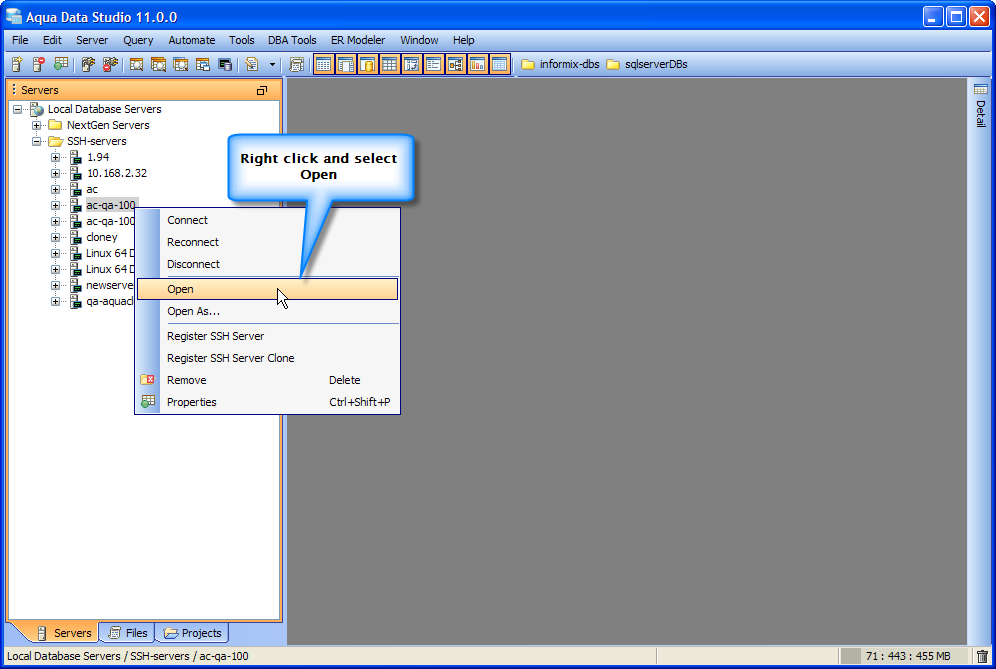Switch to the Projects tab
This screenshot has height=669, width=996.
click(192, 633)
